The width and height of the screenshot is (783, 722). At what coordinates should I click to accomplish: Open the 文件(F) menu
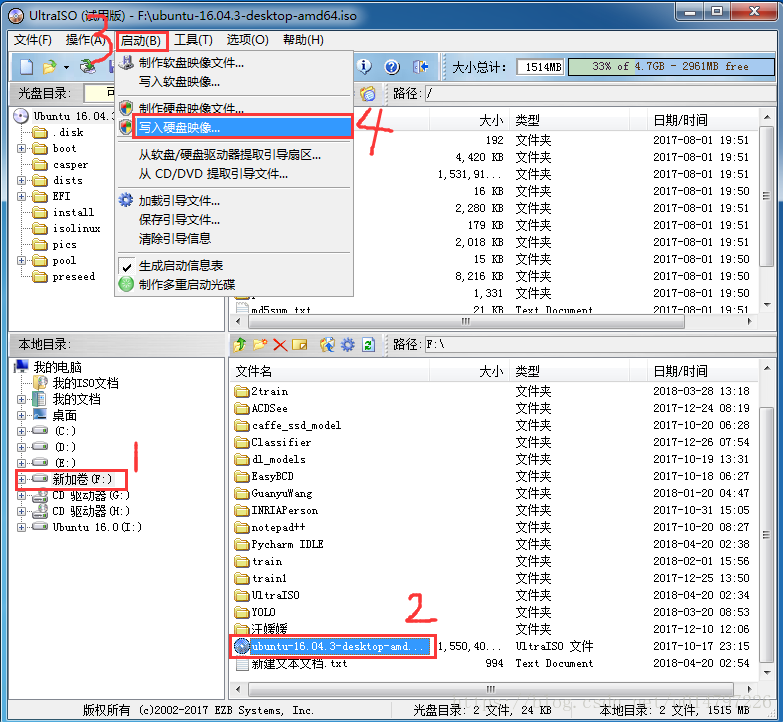pos(32,40)
